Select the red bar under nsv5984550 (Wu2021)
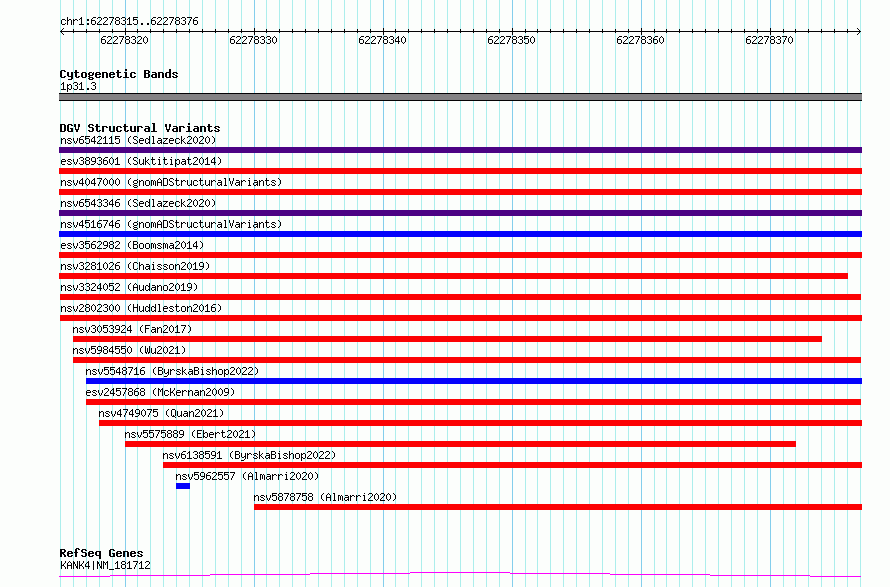Screen dimensions: 890x587 click(x=467, y=360)
